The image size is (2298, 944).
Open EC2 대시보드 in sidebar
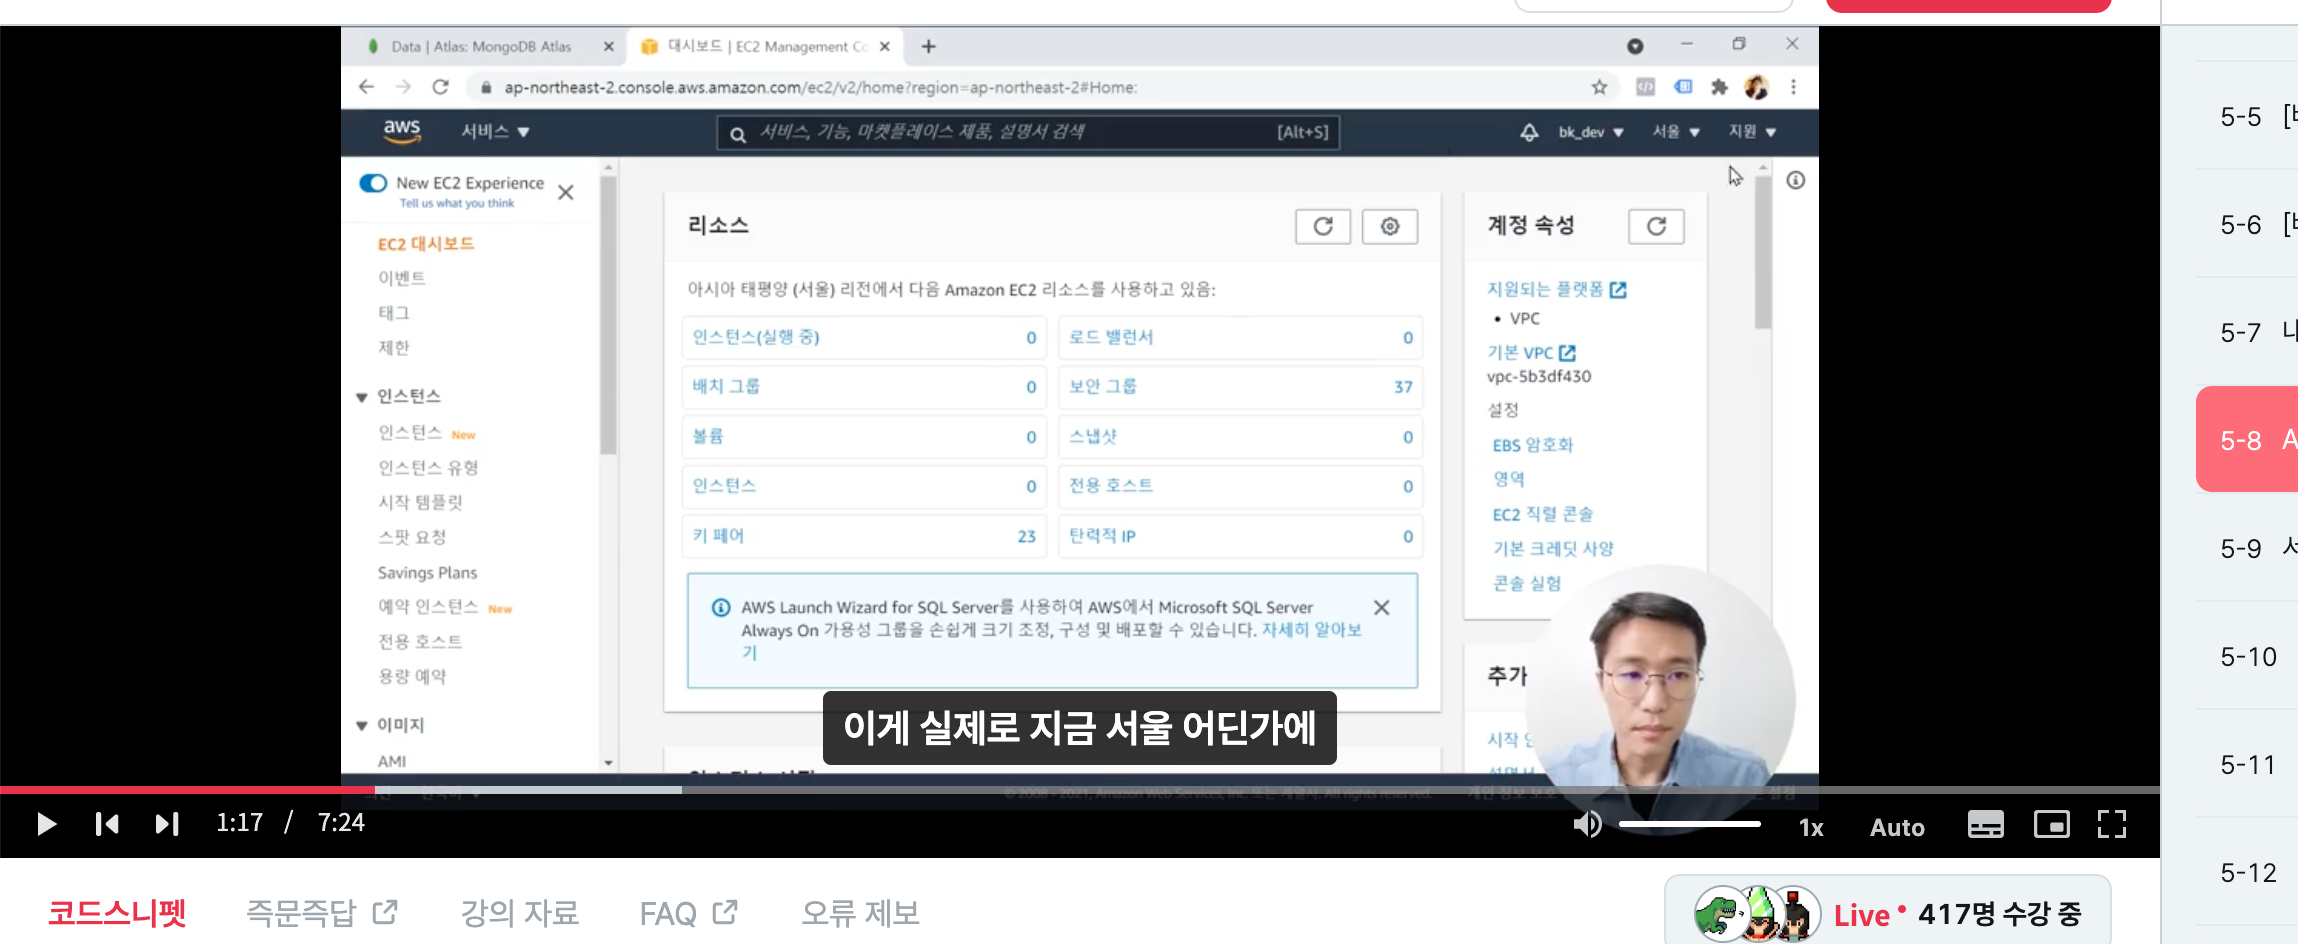pos(426,244)
